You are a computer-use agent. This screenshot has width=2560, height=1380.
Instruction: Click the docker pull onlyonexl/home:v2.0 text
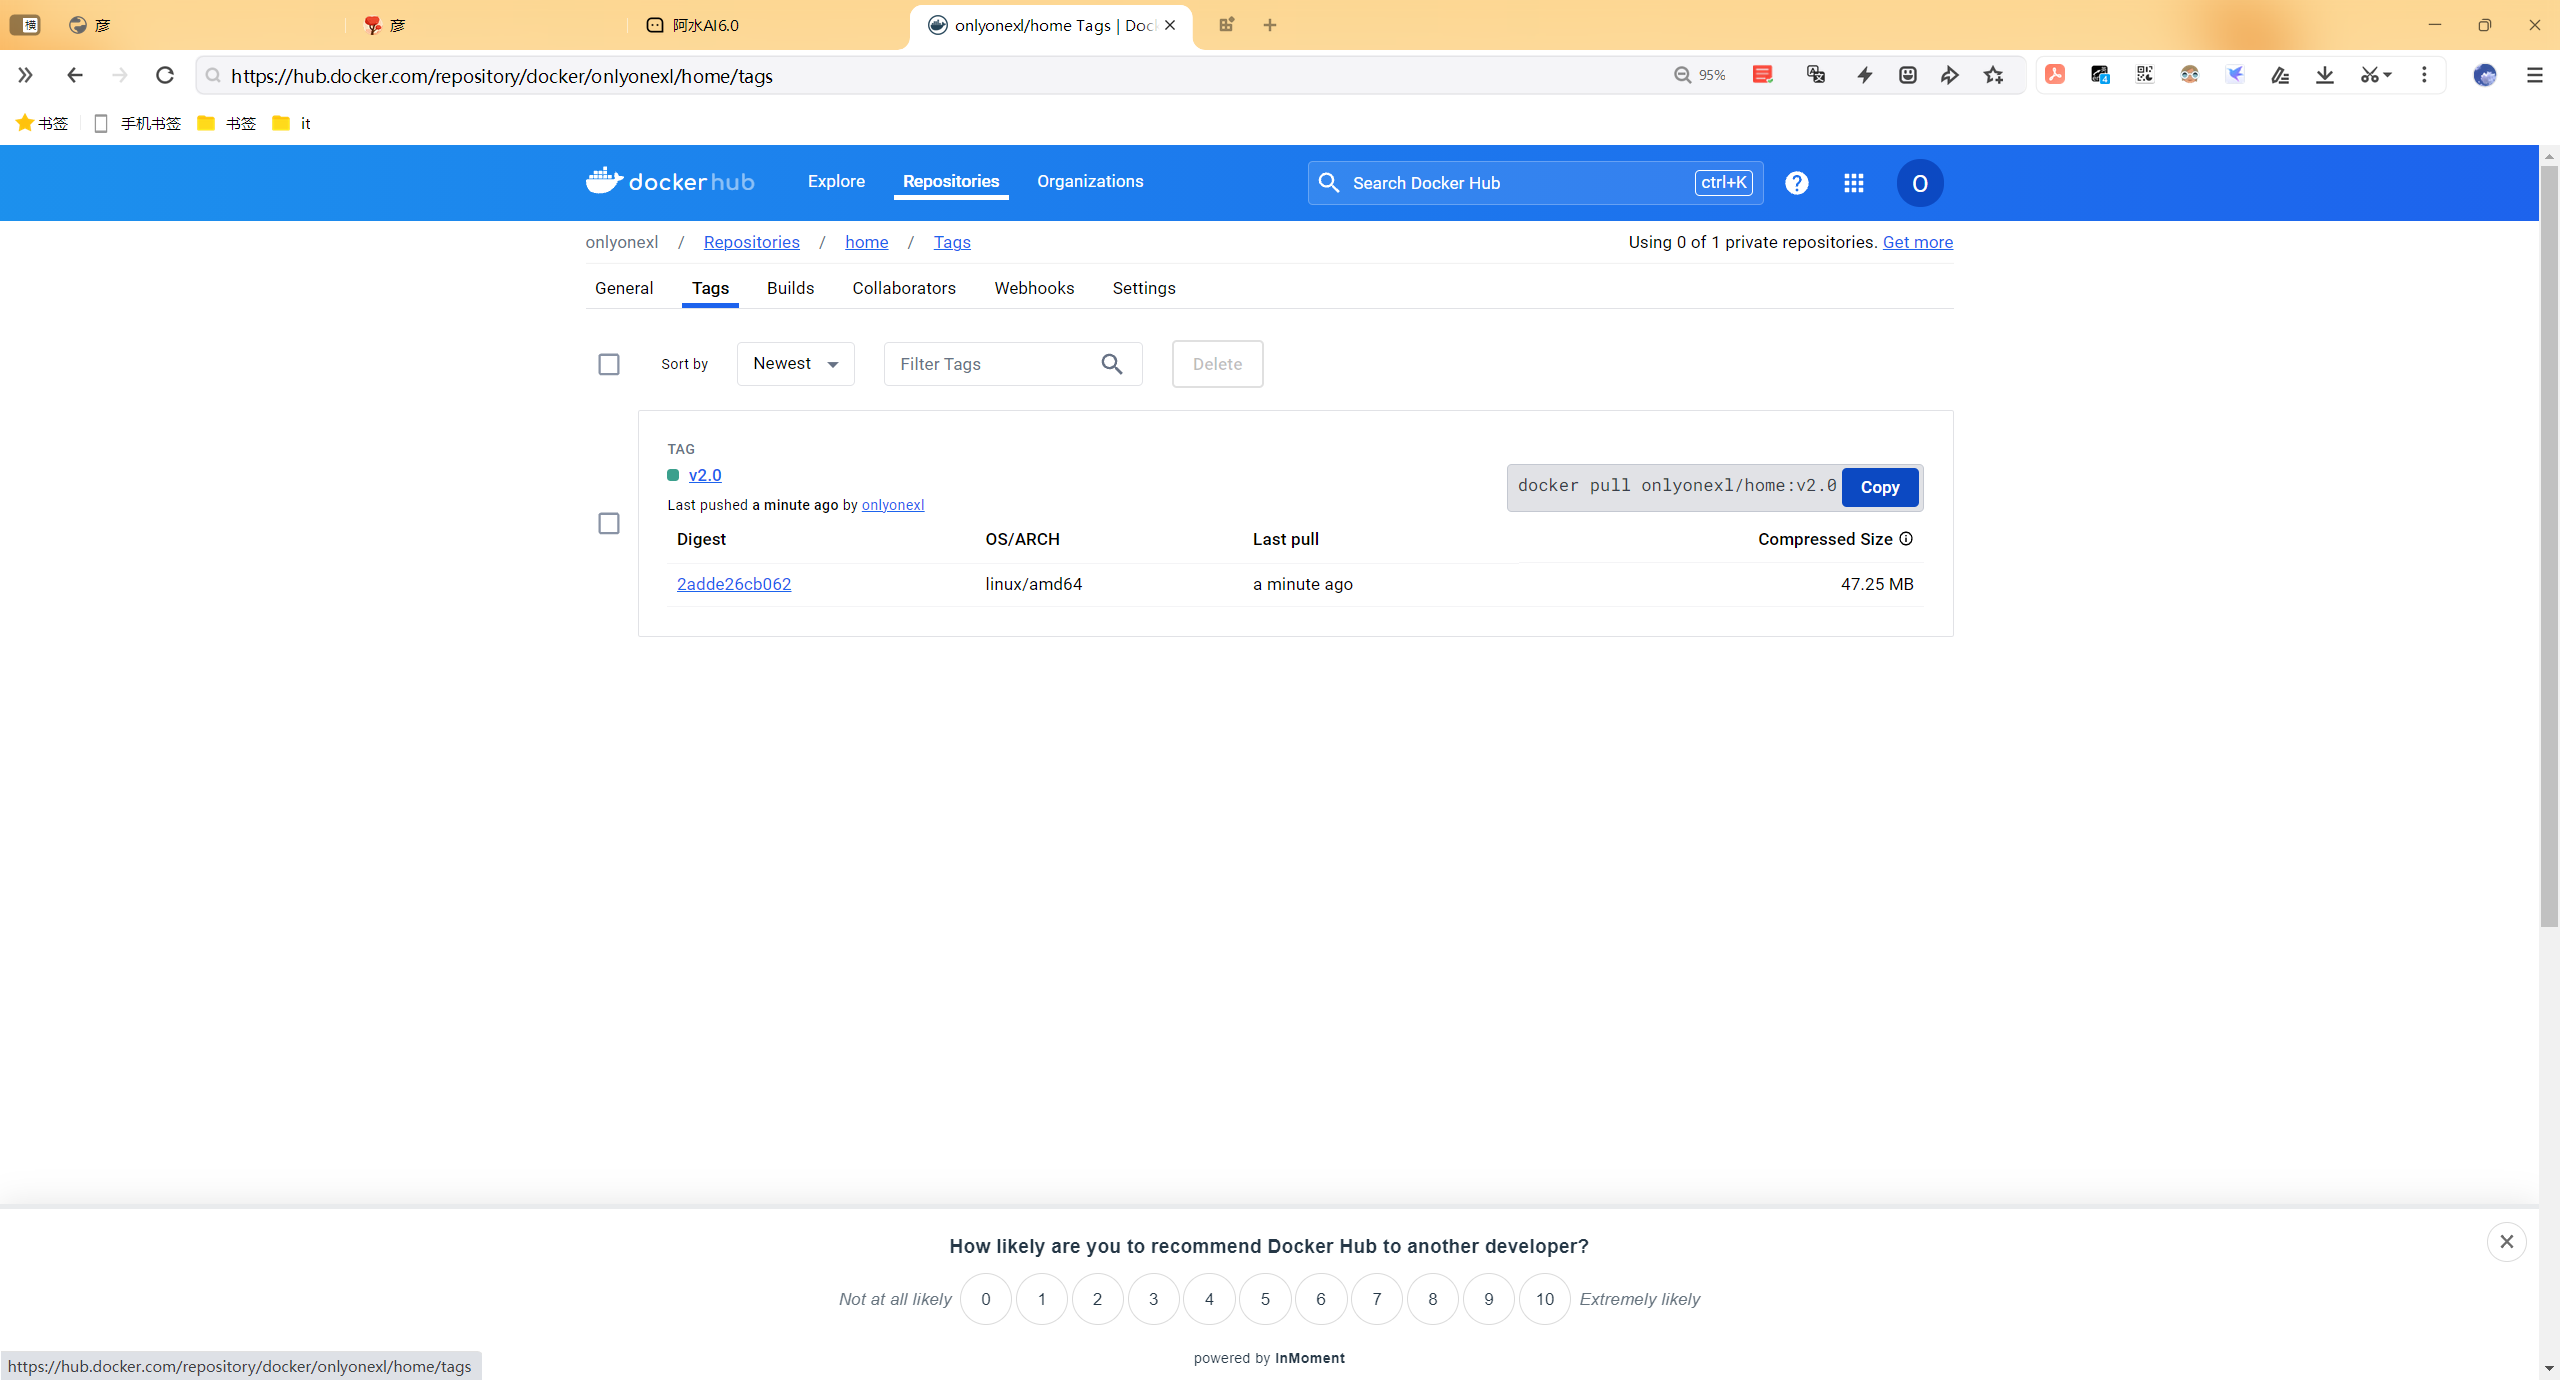(1677, 486)
